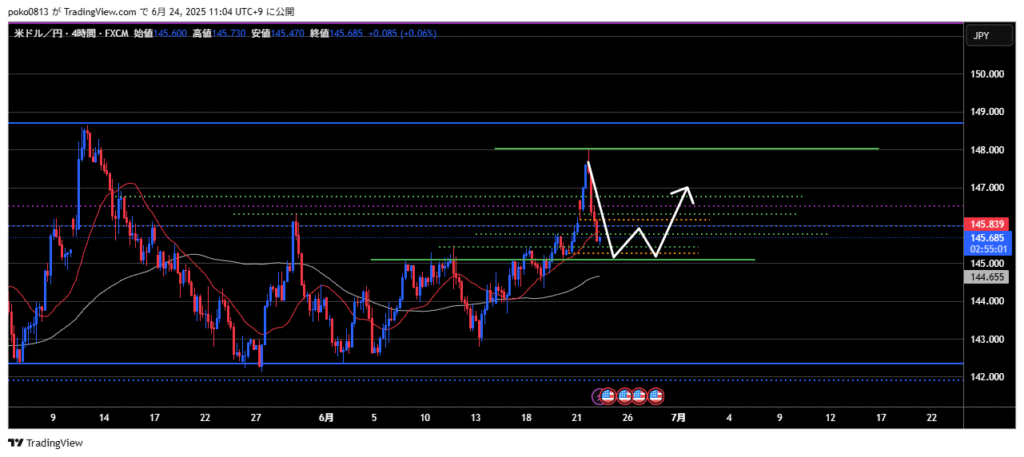
Task: Click the 7月 label on time axis
Action: click(678, 415)
